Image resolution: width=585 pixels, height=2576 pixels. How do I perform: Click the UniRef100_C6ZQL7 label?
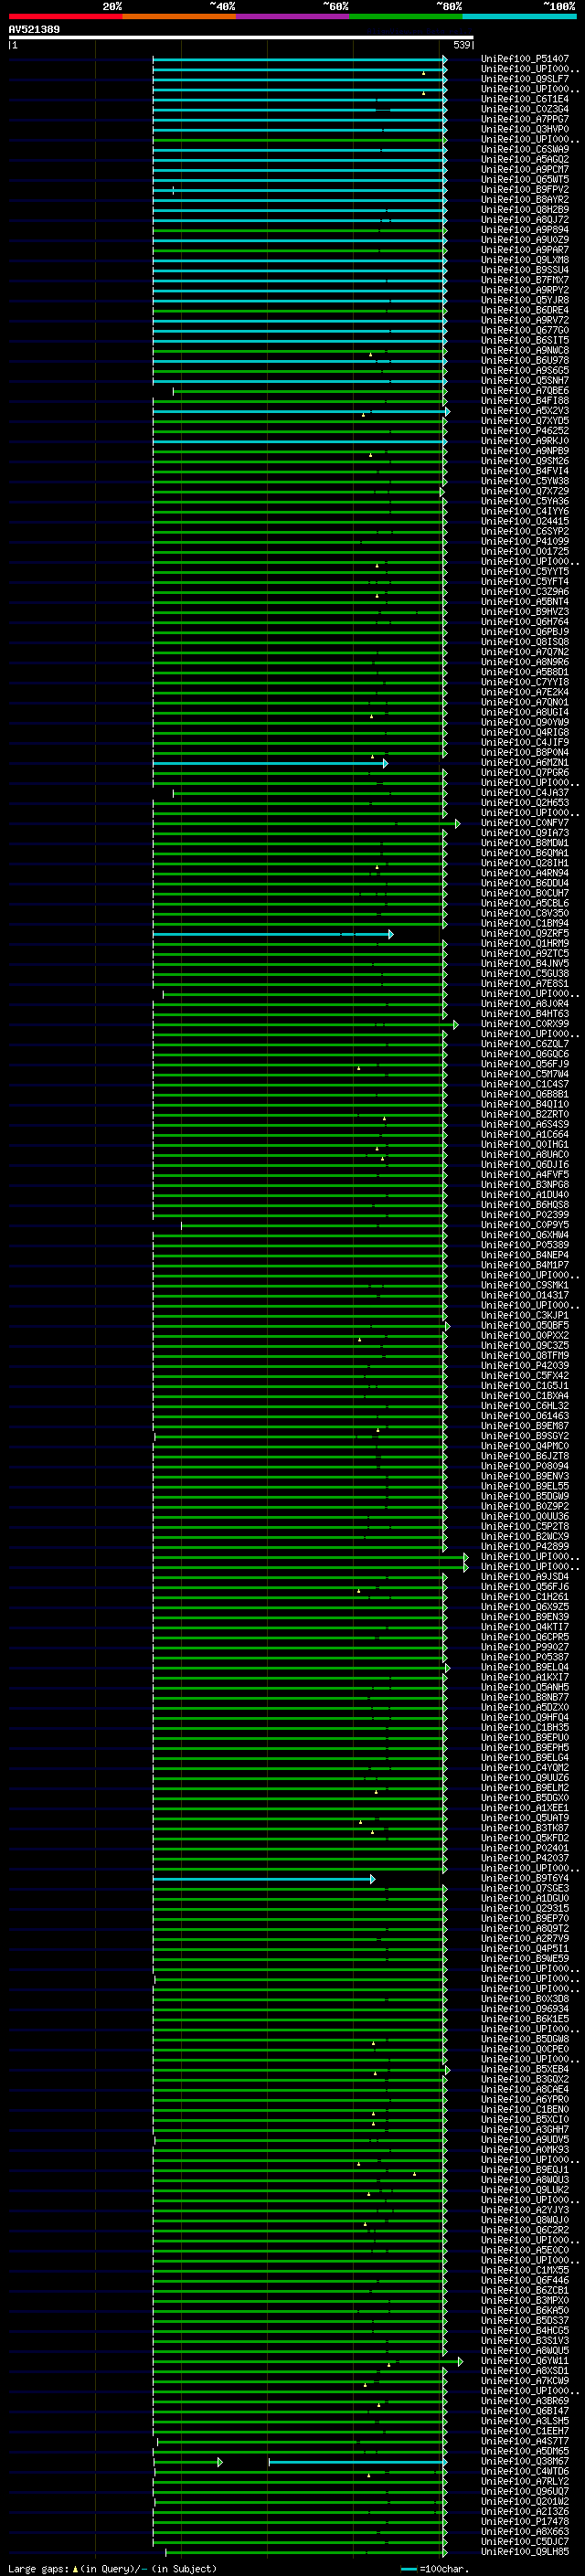525,1043
